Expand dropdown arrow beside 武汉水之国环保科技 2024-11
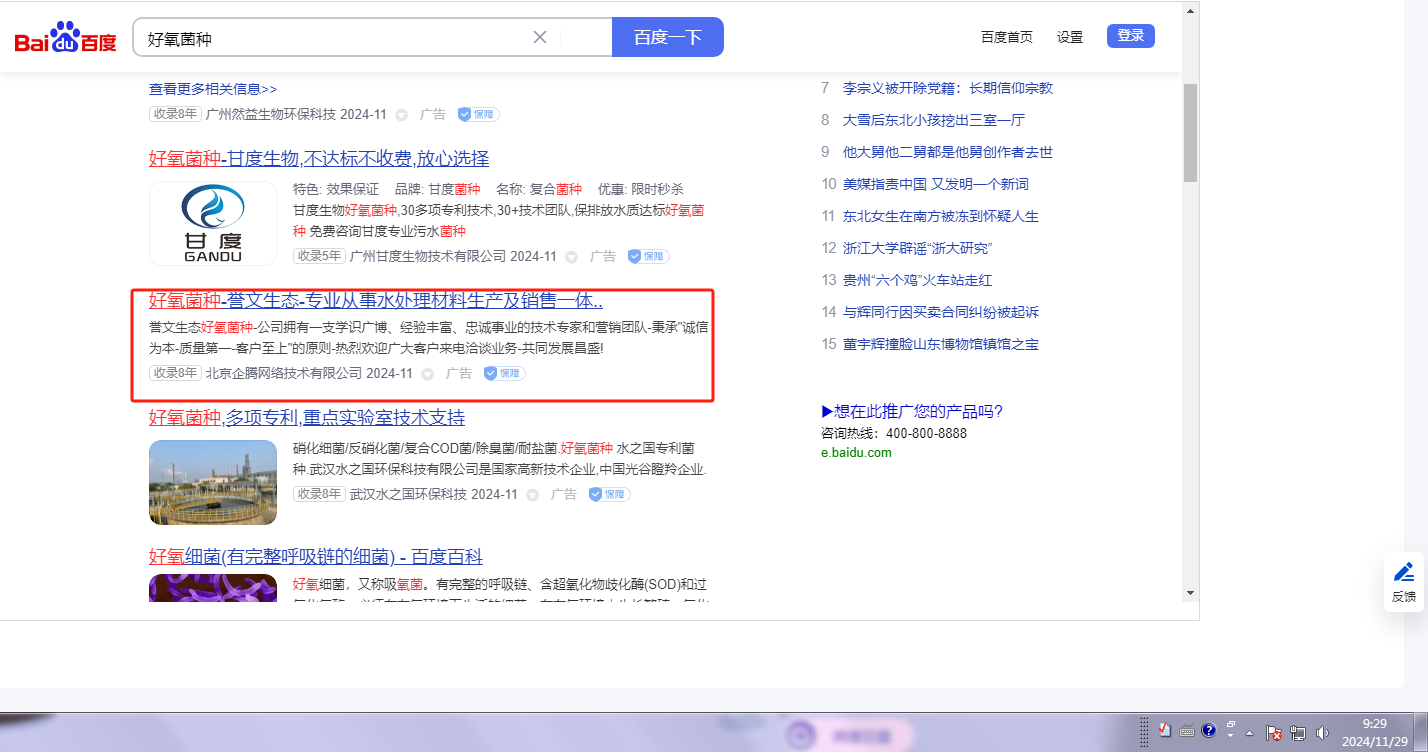Image resolution: width=1428 pixels, height=752 pixels. [x=533, y=495]
